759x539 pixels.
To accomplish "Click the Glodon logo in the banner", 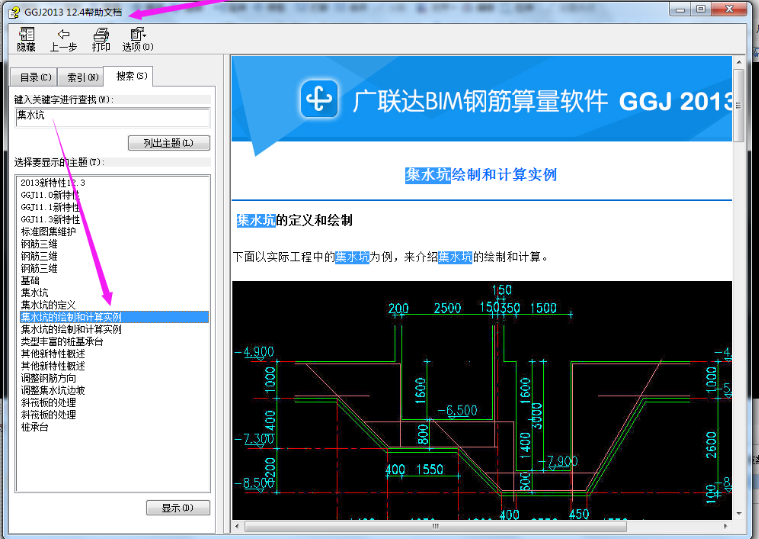I will tap(319, 99).
